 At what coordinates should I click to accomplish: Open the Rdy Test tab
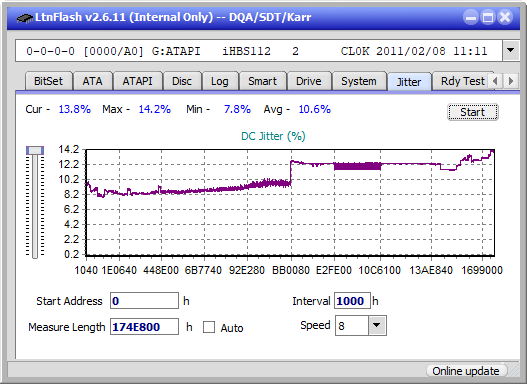tap(462, 81)
